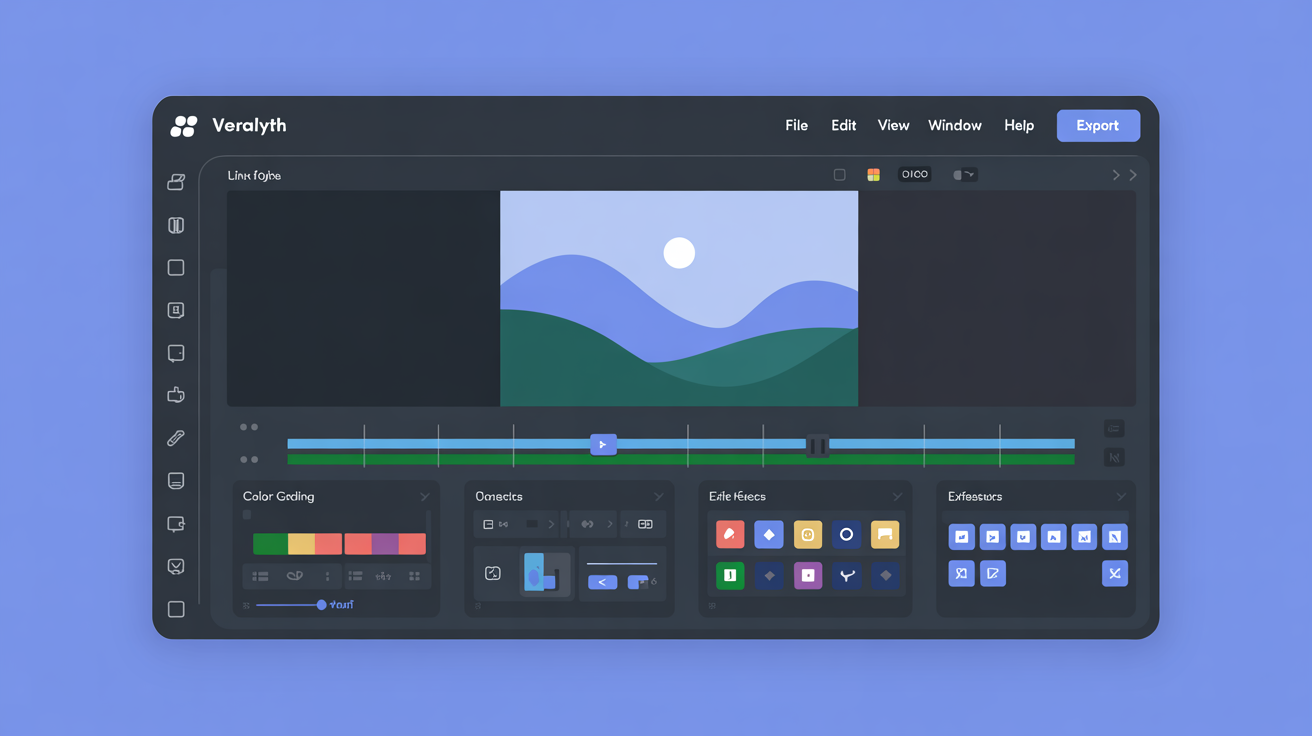The image size is (1312, 736).
Task: Collapse the fourth bottom panel
Action: click(x=1121, y=496)
